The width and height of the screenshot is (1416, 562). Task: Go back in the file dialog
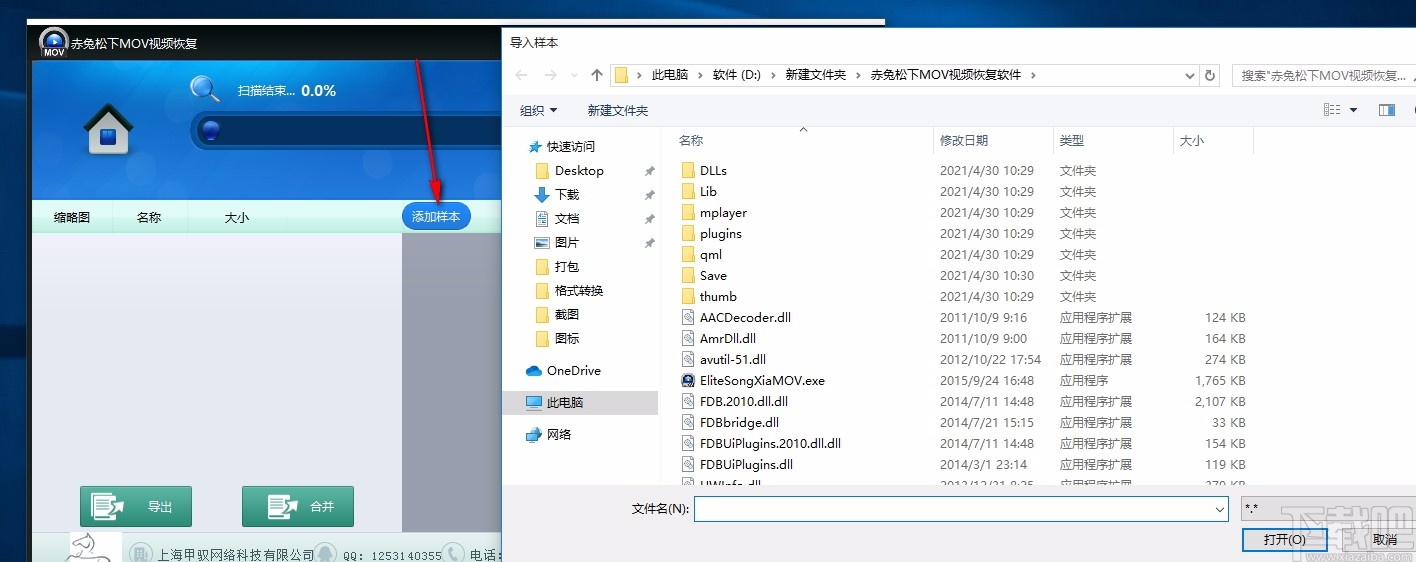521,75
